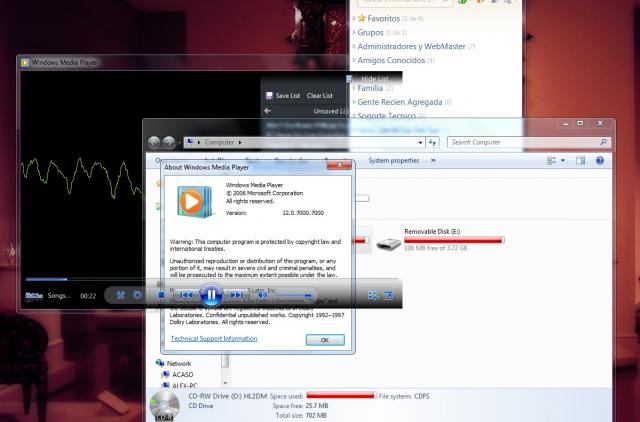Click the Windows Media Player title bar icon

pos(25,62)
